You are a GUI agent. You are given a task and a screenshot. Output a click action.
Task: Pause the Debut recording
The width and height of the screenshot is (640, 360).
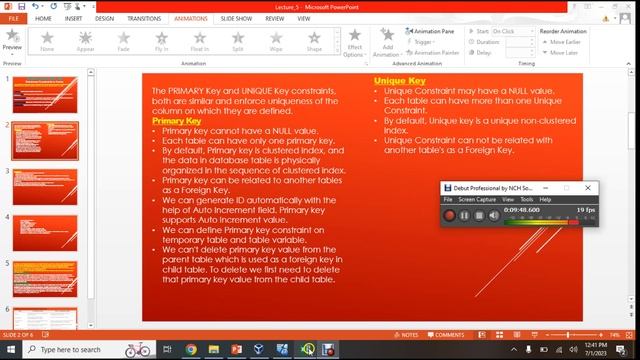click(x=464, y=215)
